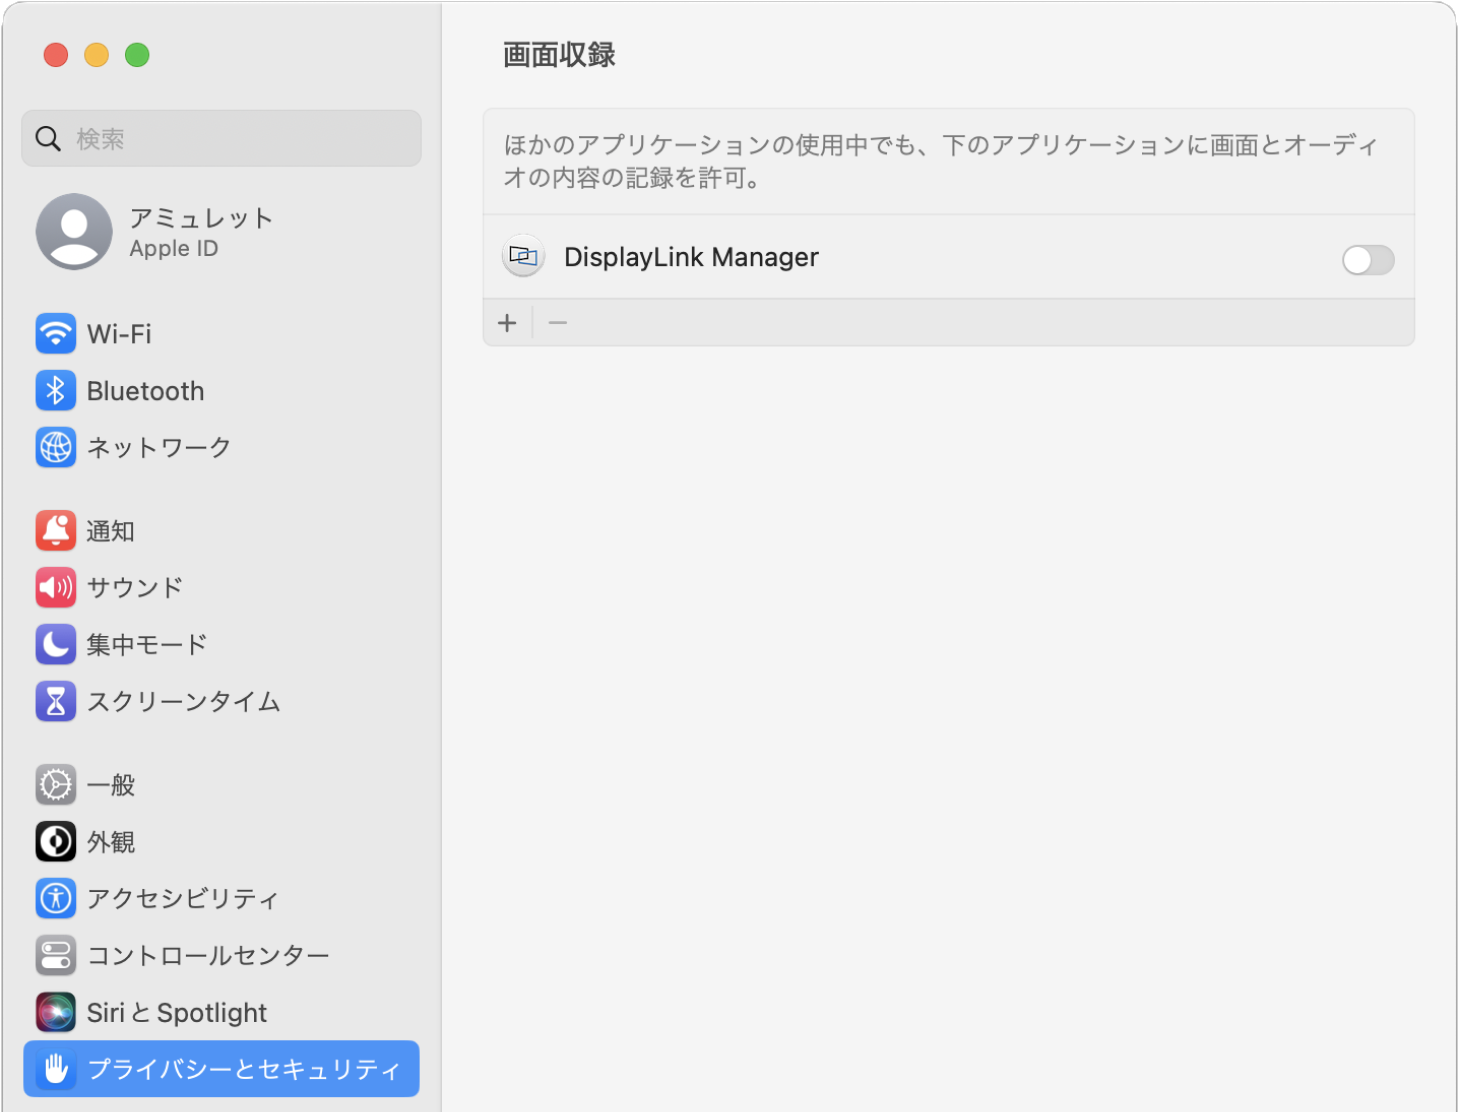The height and width of the screenshot is (1112, 1459).
Task: Click the コントロールセンター switches icon
Action: (x=56, y=955)
